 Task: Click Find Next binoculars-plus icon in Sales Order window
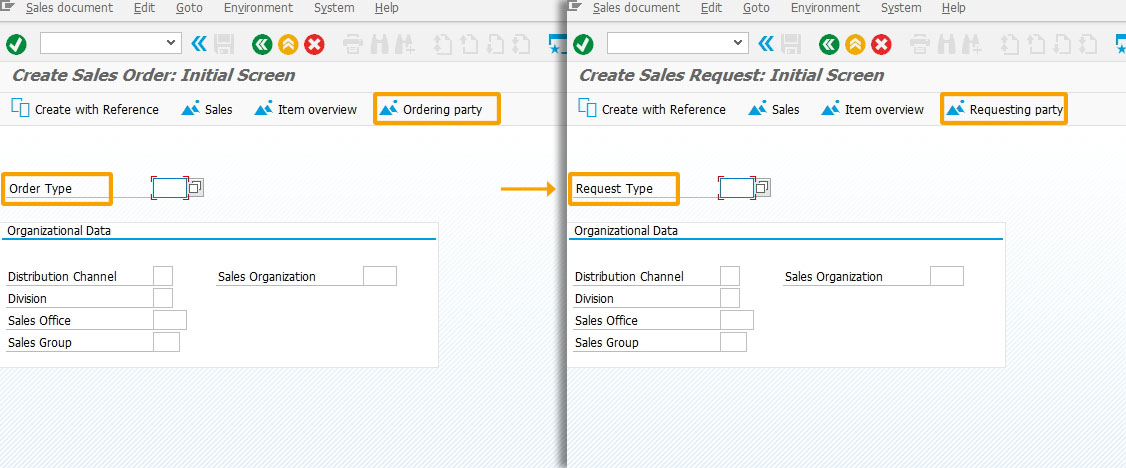click(404, 45)
